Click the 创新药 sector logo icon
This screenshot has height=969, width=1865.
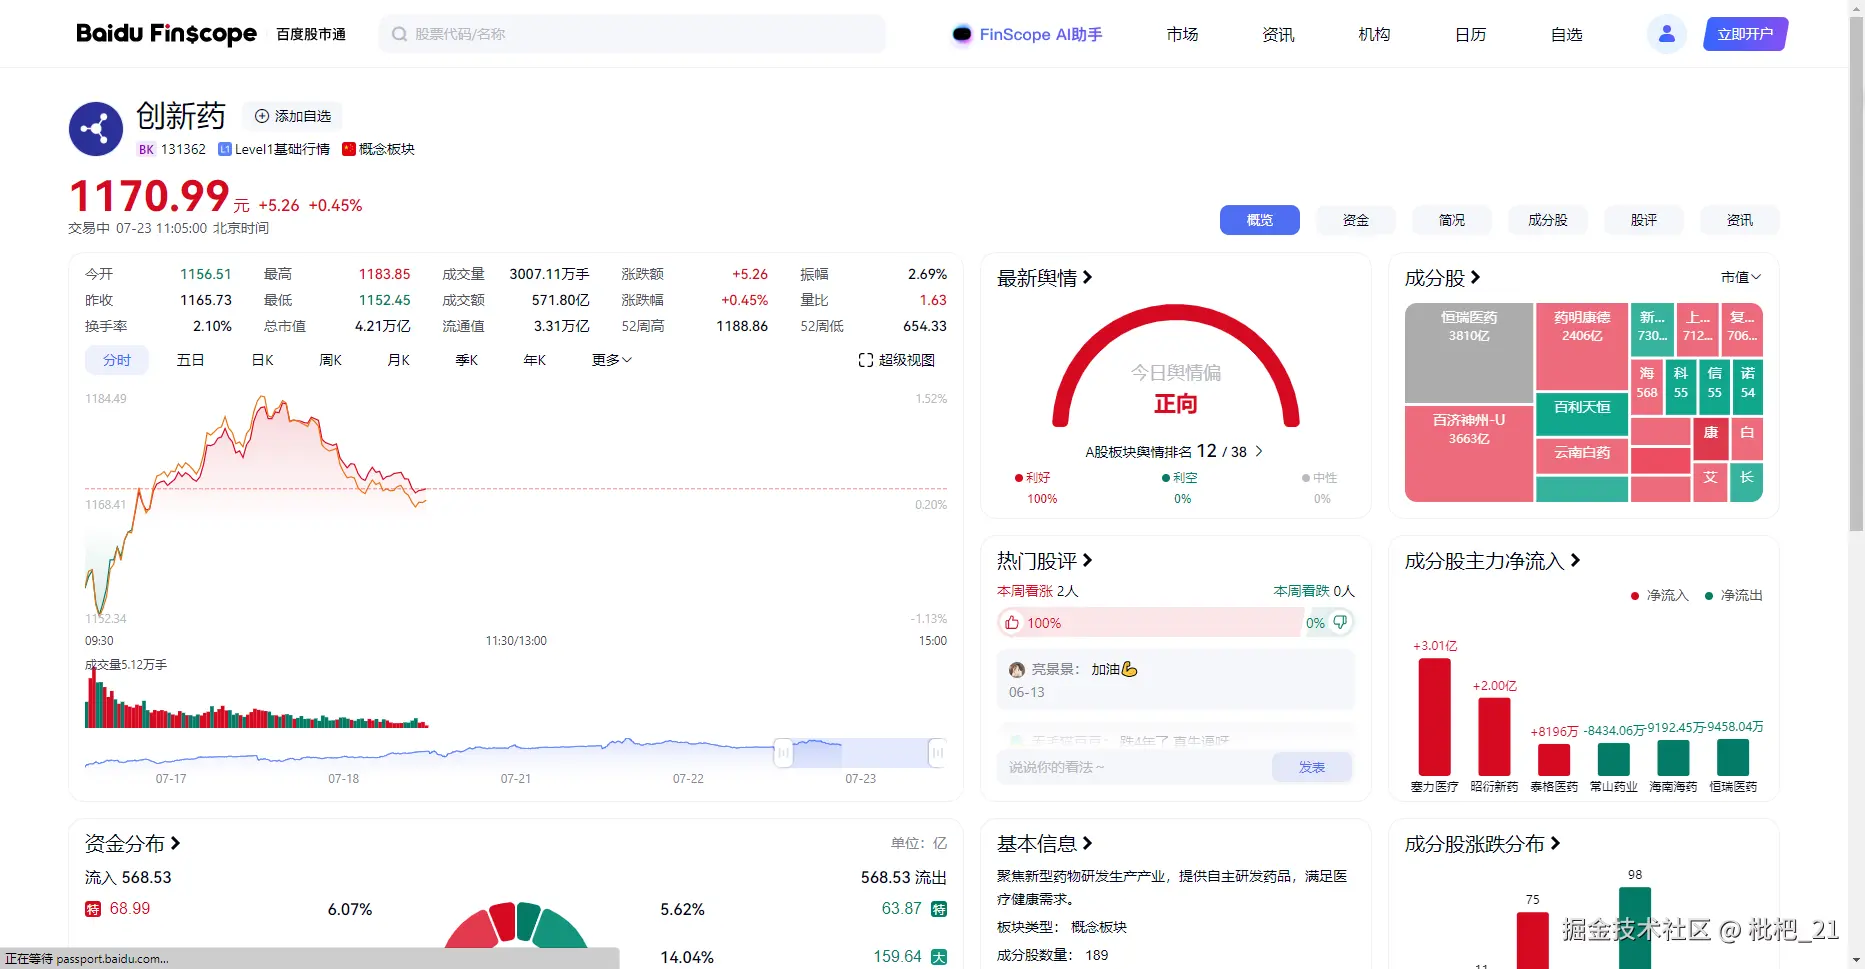(95, 129)
